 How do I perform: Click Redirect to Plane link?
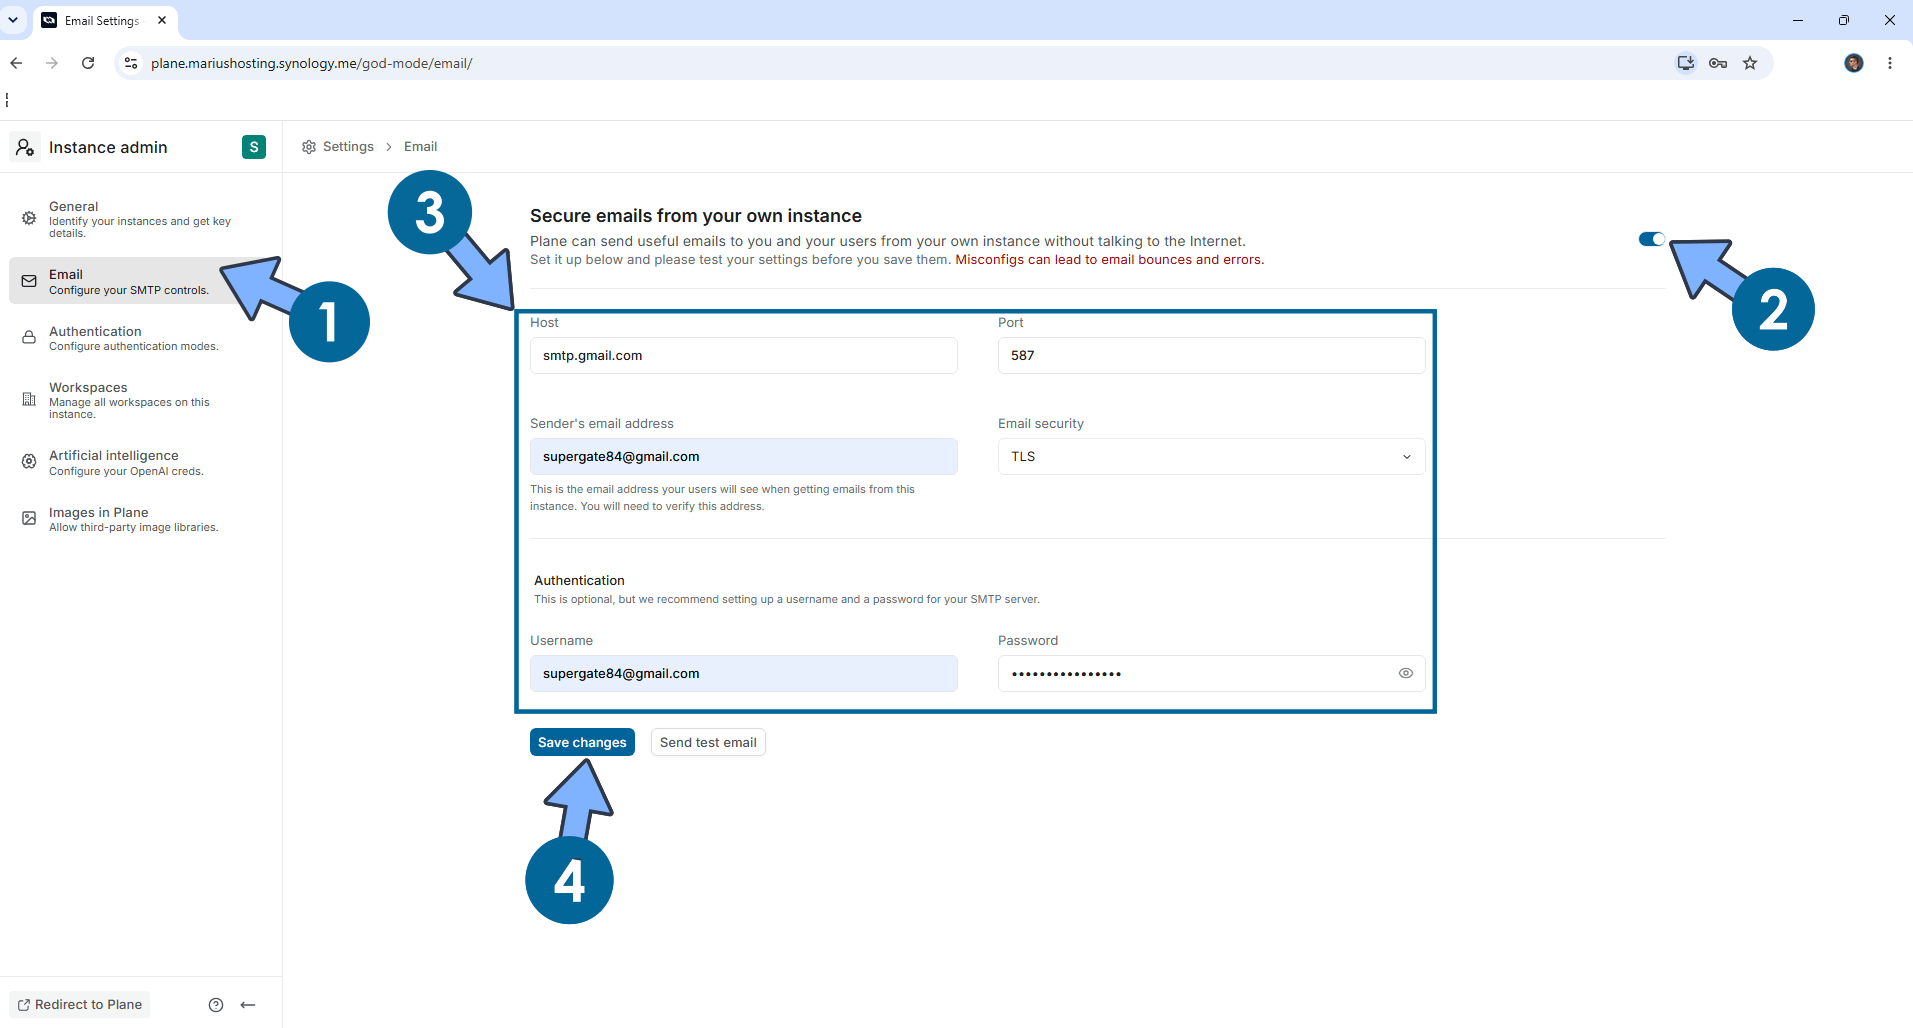click(80, 1004)
